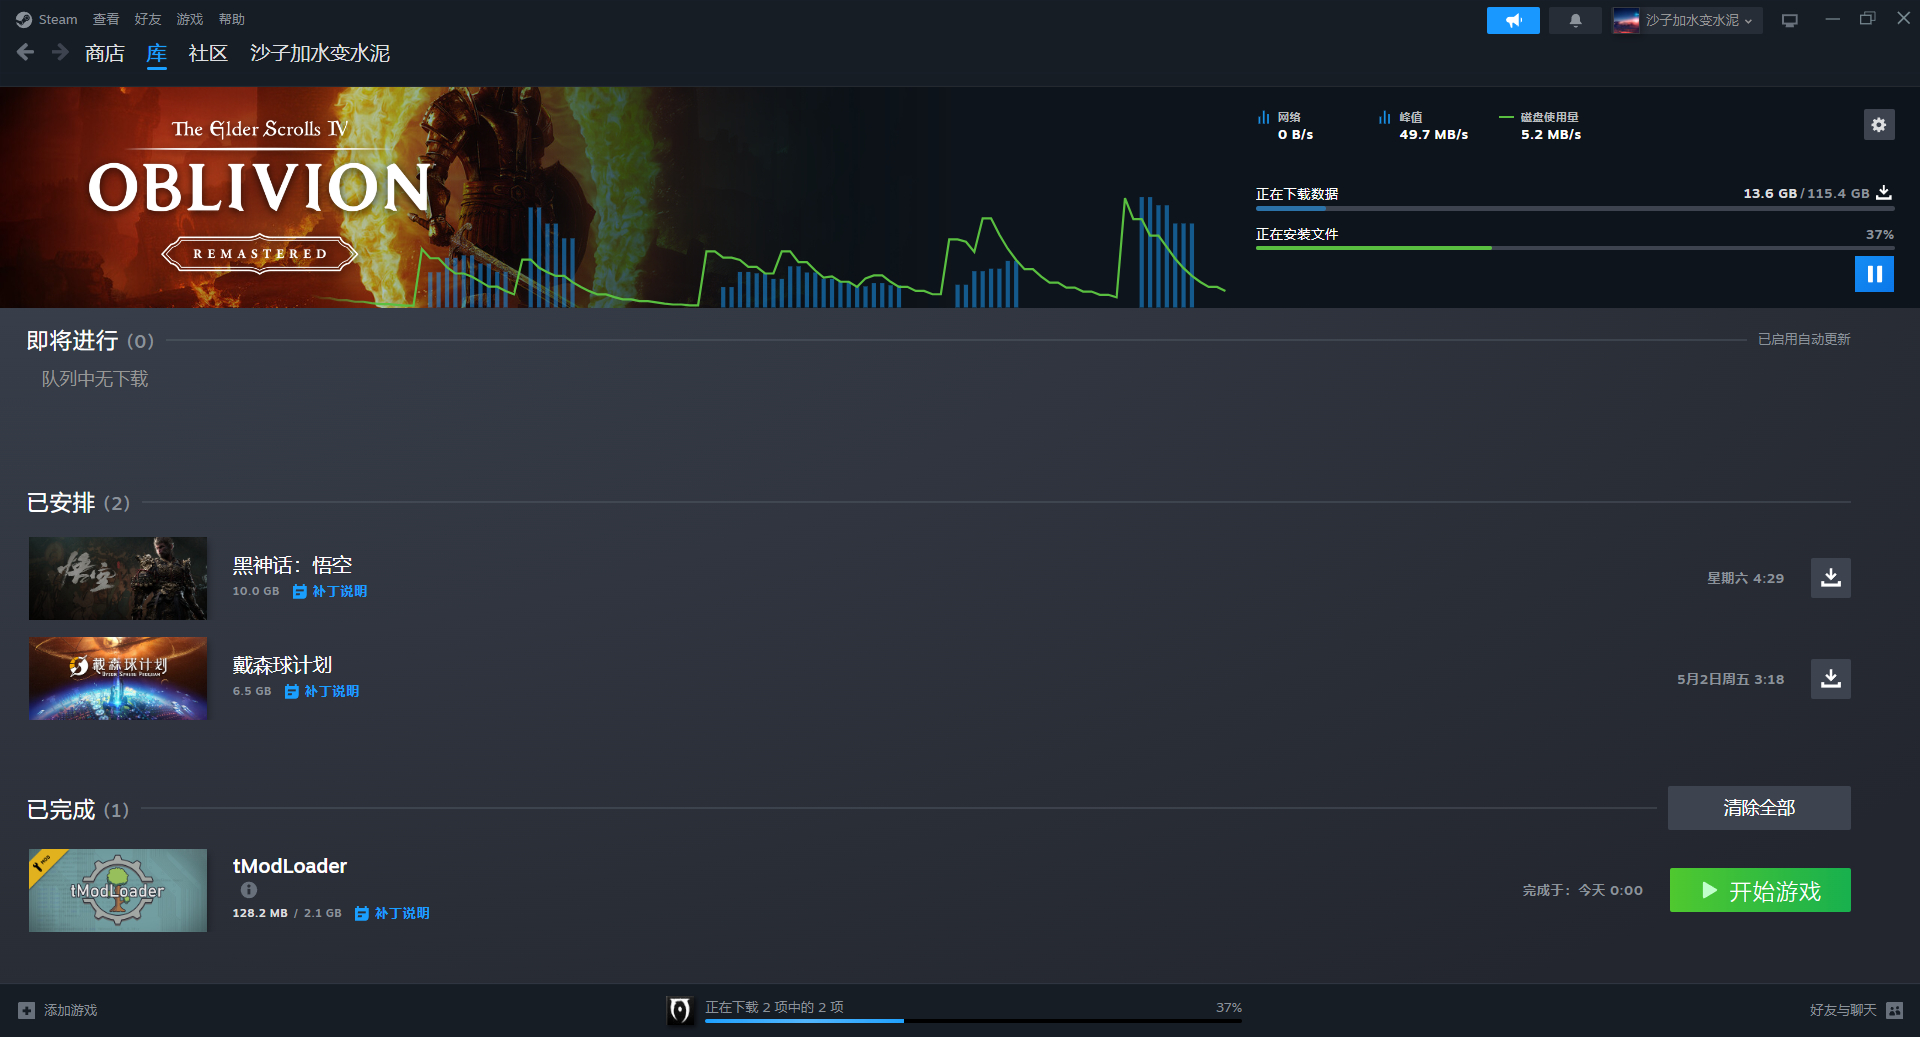
Task: Click the Oblivion icon in status bar
Action: (x=680, y=1011)
